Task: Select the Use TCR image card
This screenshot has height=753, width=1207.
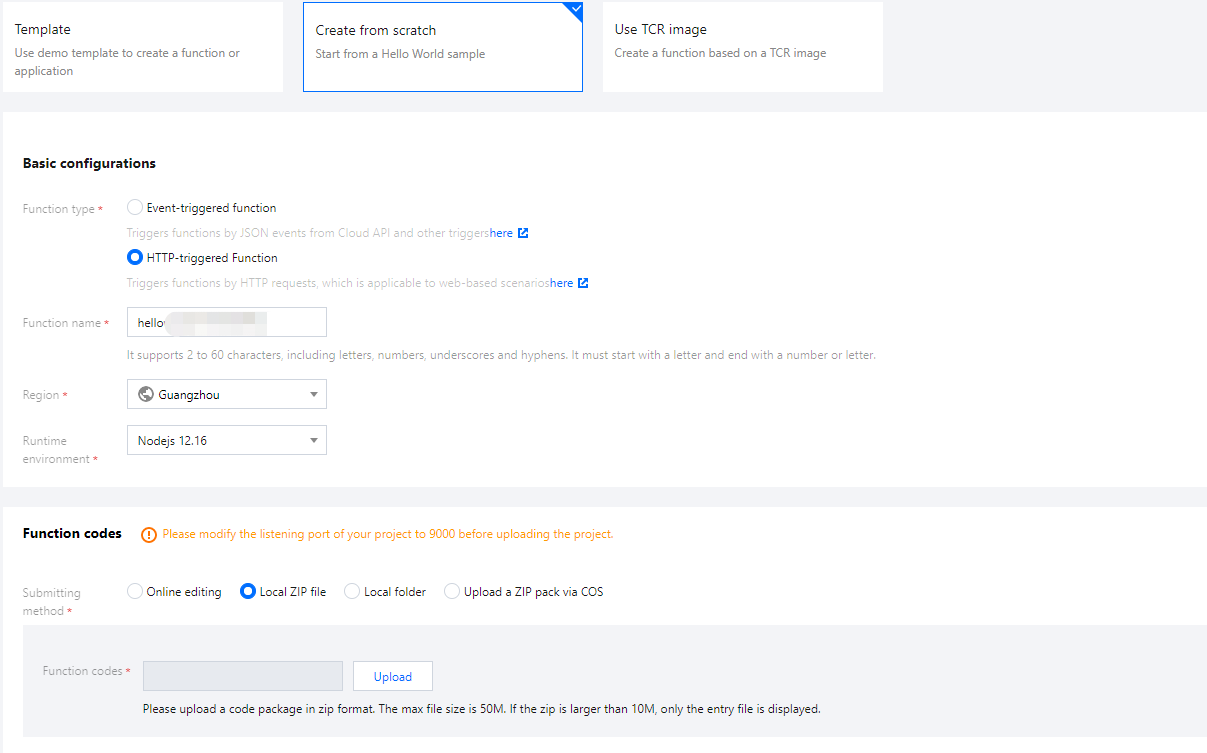Action: click(x=743, y=47)
